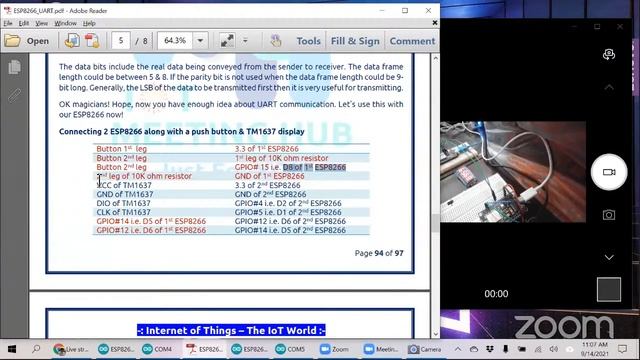Click cell 'GPIO#12 i.e. D6 of 1st ESP8266'

pyautogui.click(x=151, y=230)
